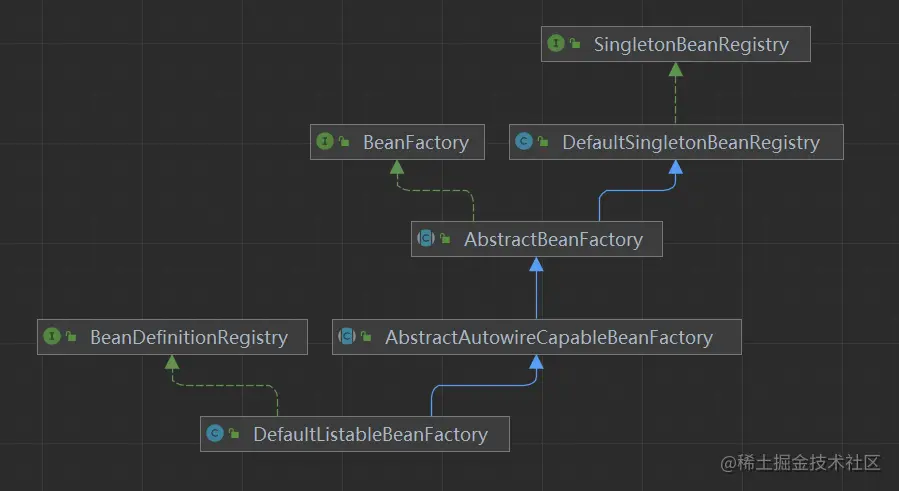Select the BeanFactory interface node
Viewport: 899px width, 491px height.
tap(397, 142)
